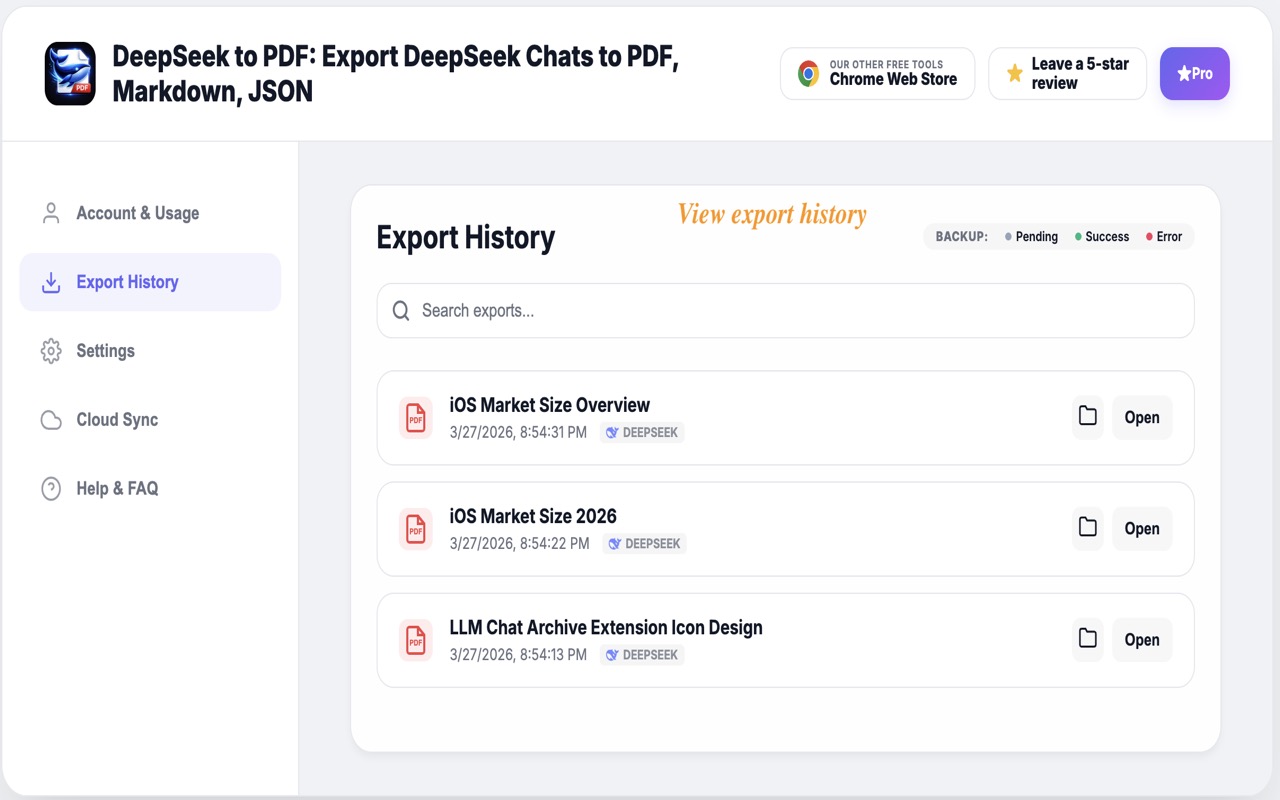Click the Help & FAQ question icon
Viewport: 1280px width, 800px height.
[x=51, y=489]
